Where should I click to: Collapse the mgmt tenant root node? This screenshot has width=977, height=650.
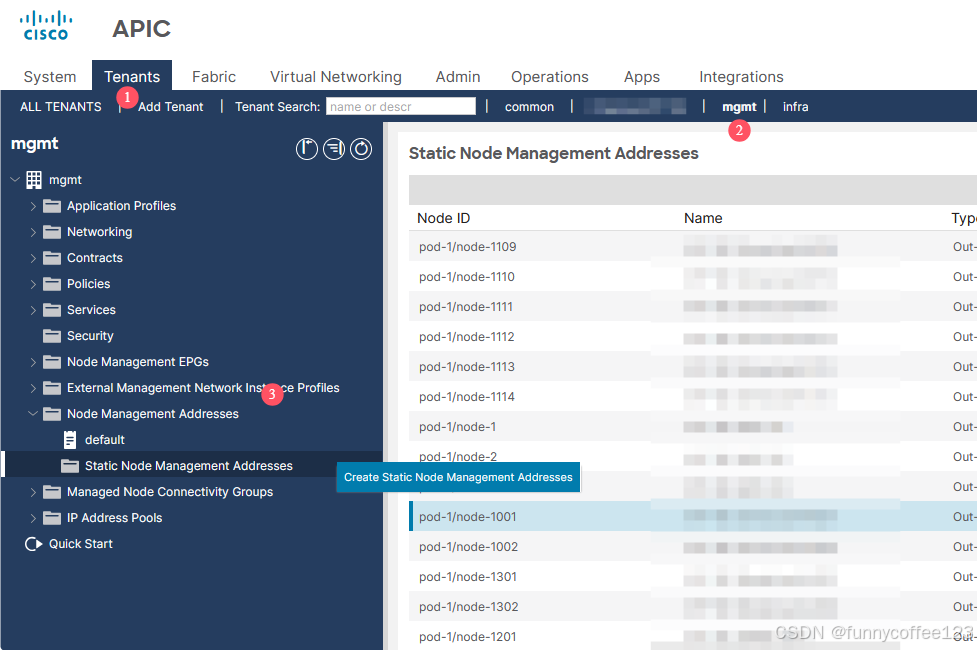16,179
